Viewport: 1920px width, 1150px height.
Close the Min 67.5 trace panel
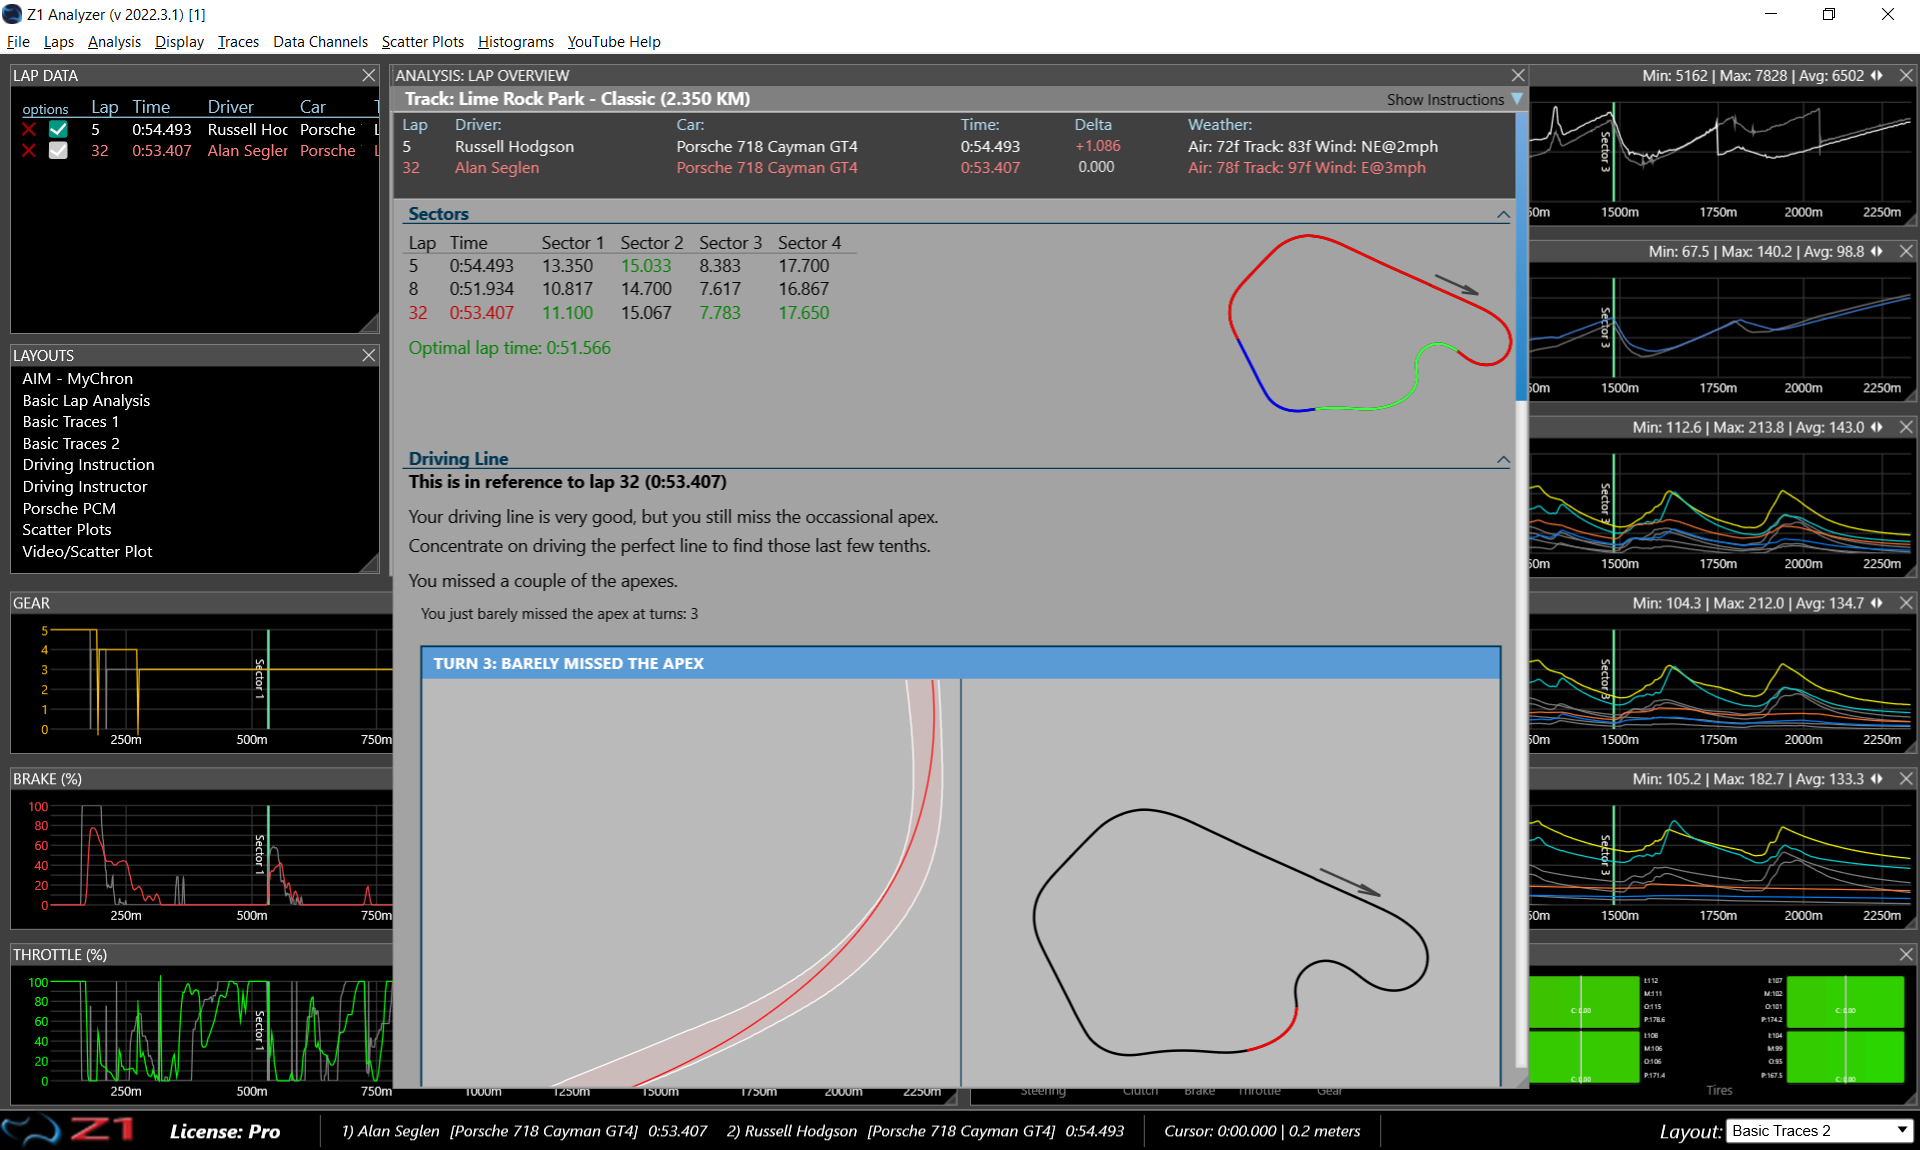[x=1906, y=252]
